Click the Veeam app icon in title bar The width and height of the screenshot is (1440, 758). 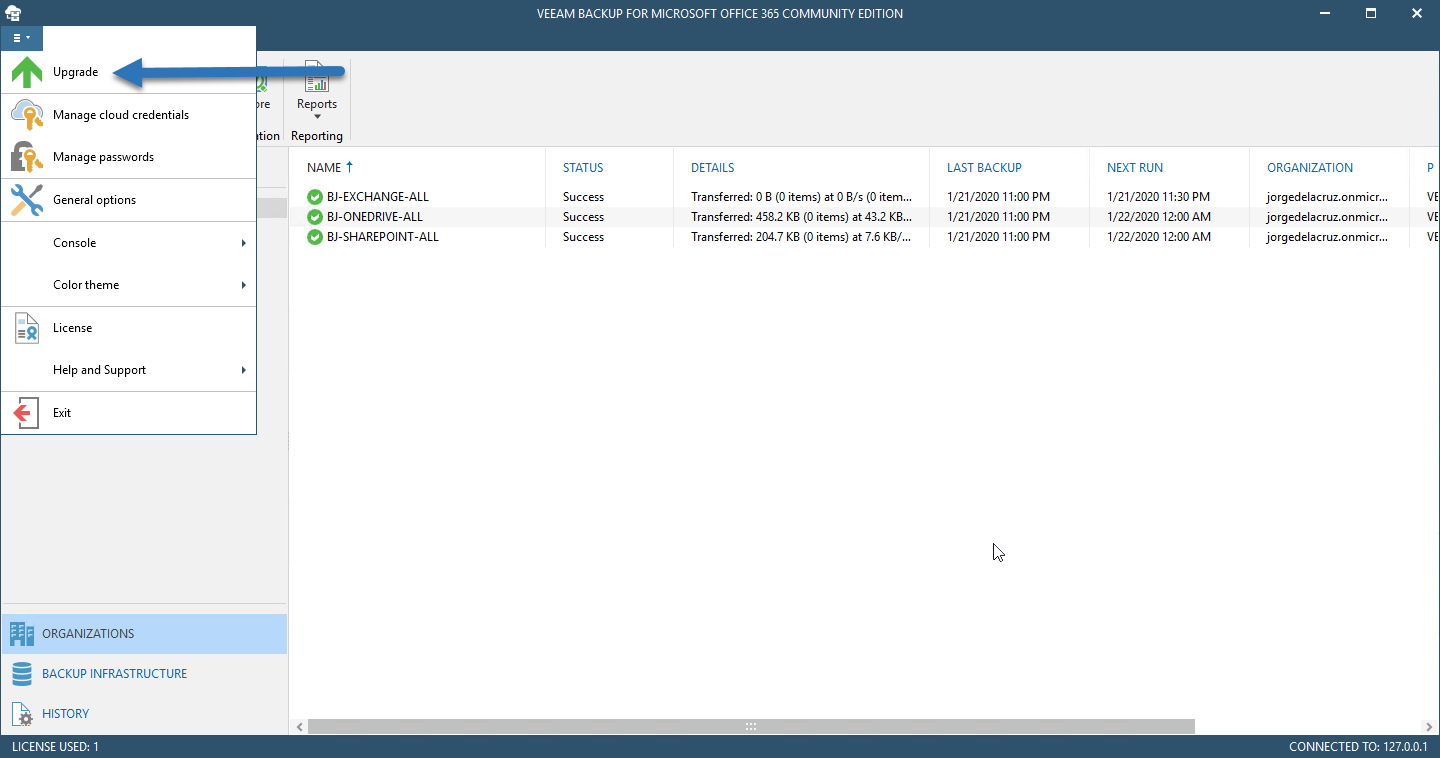pos(13,13)
